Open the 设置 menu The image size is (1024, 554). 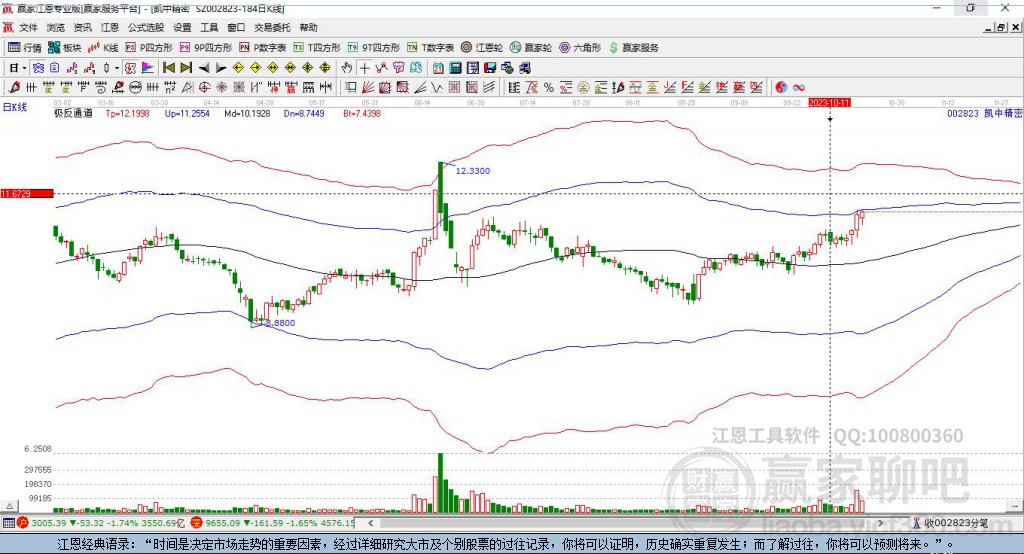tap(182, 27)
